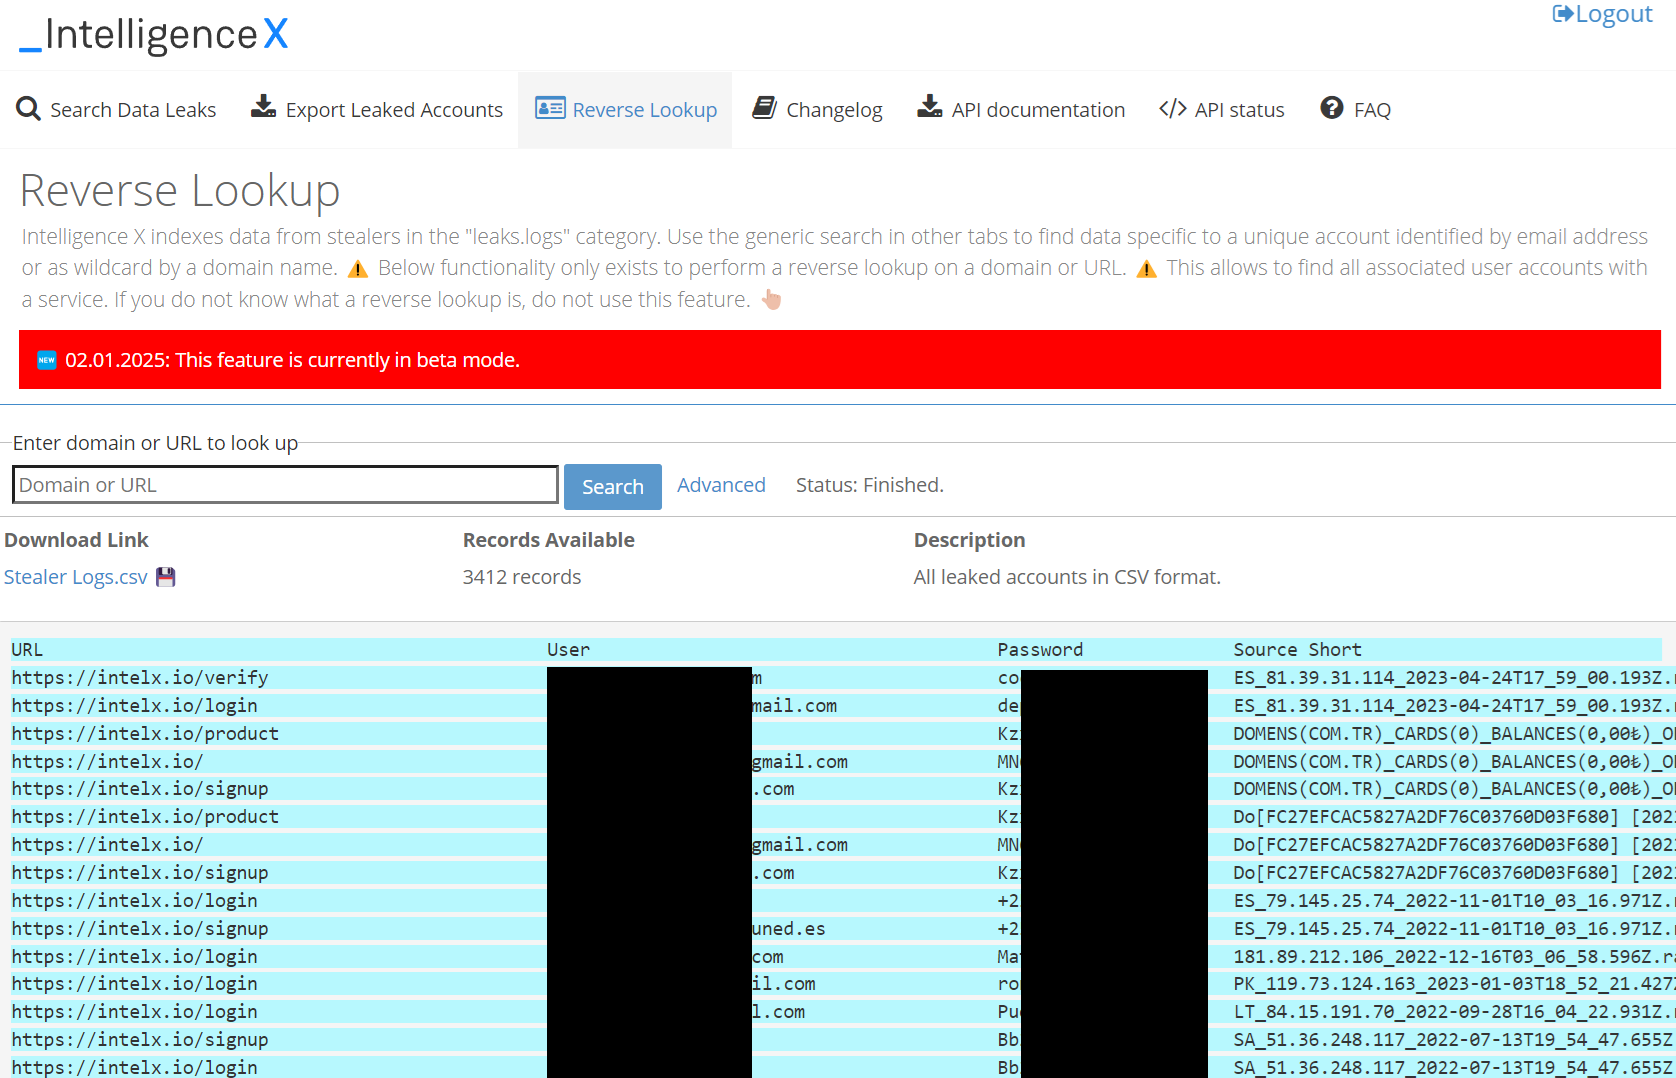1676x1078 pixels.
Task: Click the magnifying glass Search Data Leaks icon
Action: click(x=28, y=109)
